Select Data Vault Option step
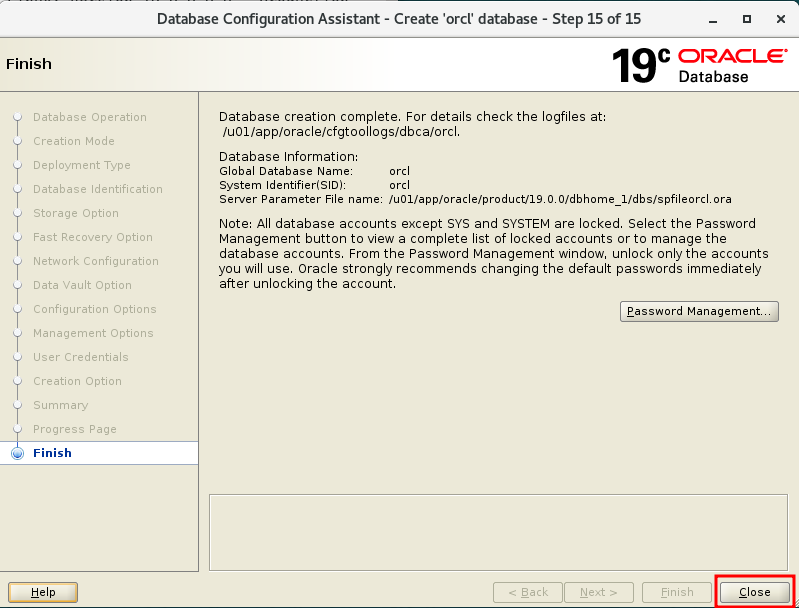Screen dimensions: 799x608 point(82,285)
